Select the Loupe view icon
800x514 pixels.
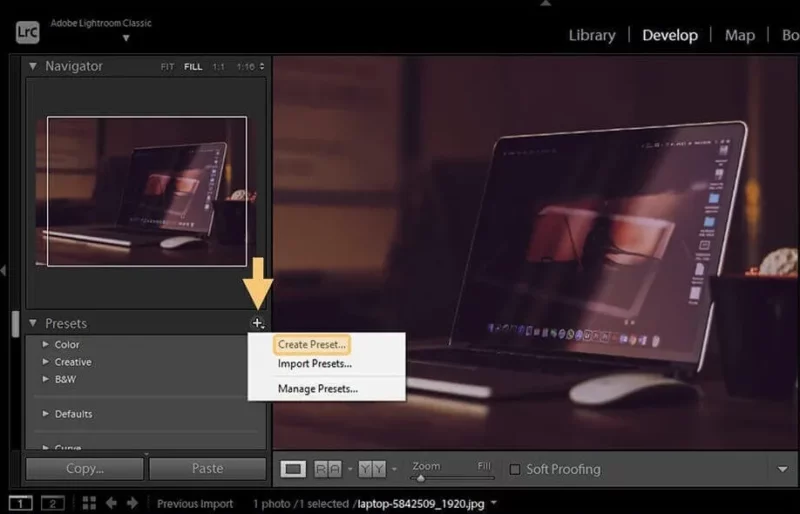coord(293,469)
